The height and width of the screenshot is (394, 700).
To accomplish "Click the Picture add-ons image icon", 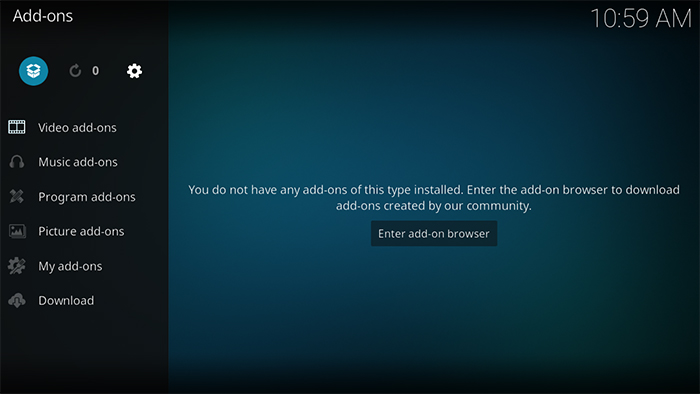I will [x=17, y=231].
